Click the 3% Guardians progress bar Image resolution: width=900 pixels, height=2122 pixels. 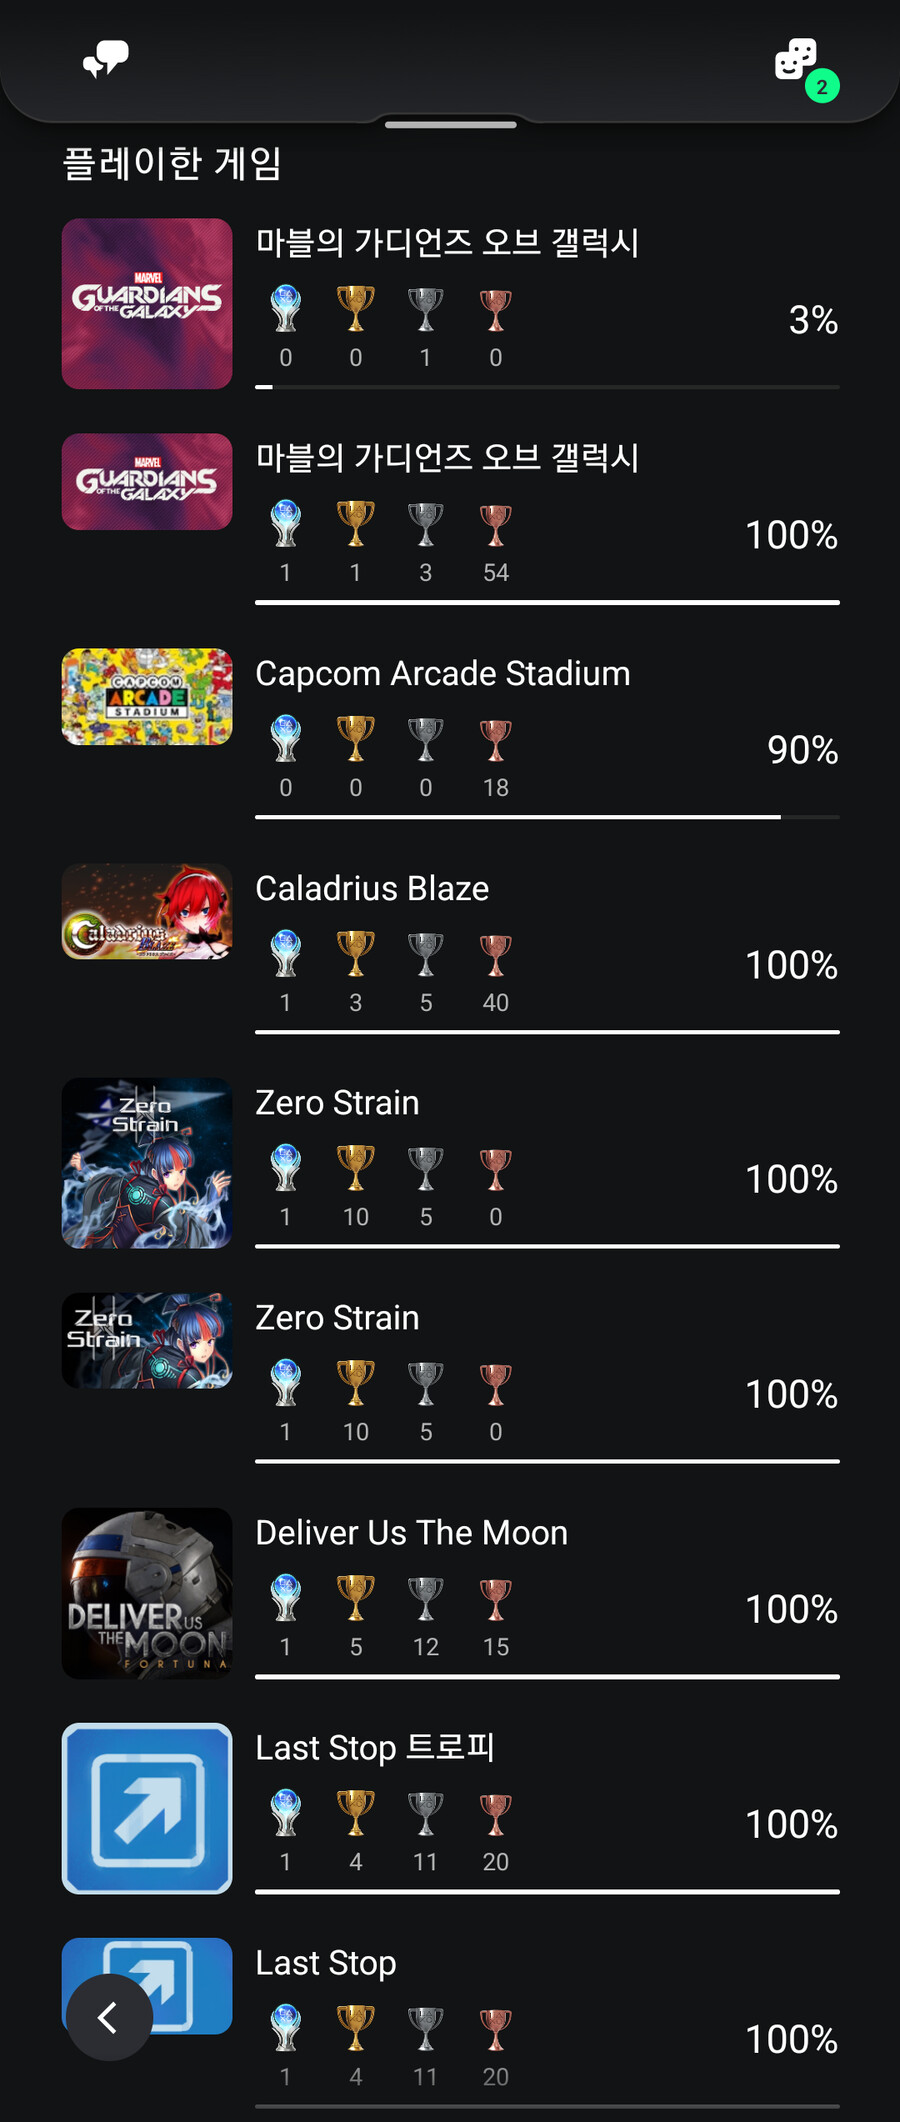[547, 387]
